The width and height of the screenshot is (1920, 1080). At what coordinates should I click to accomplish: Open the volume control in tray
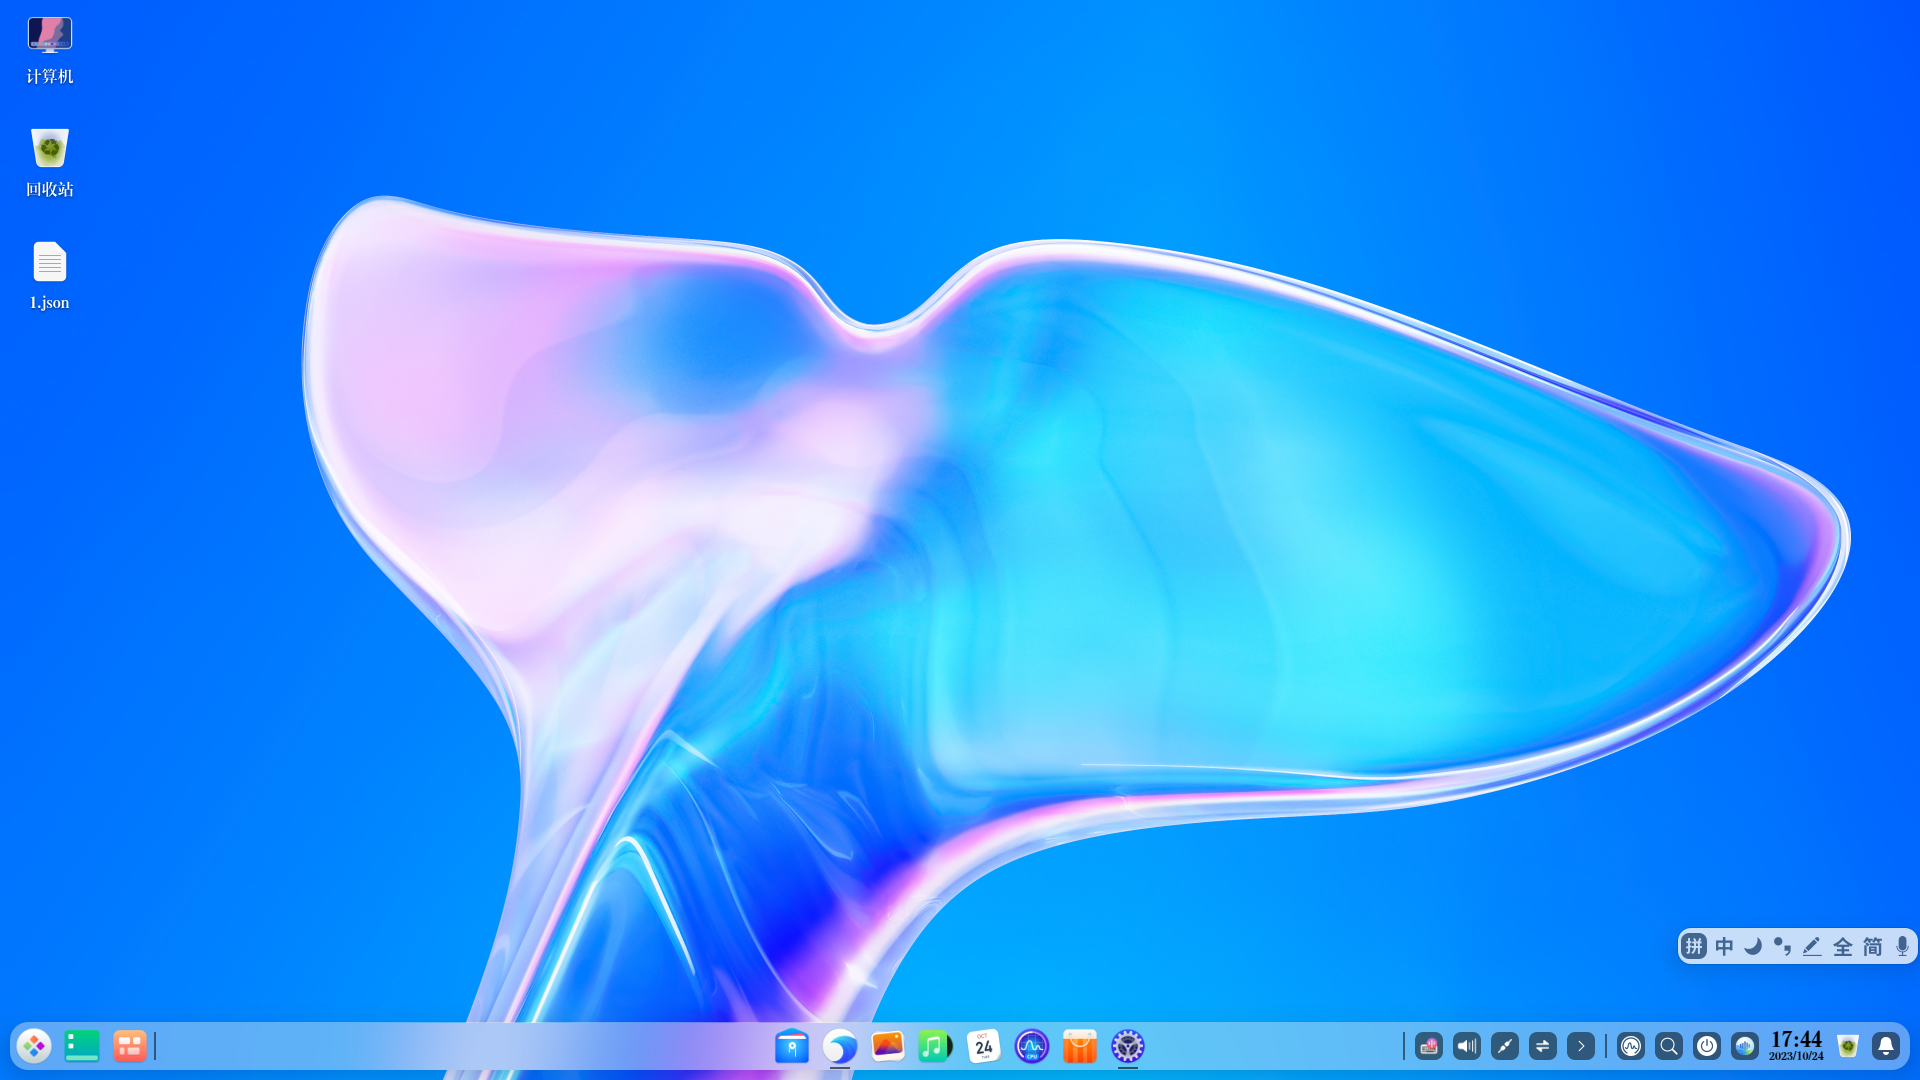(1467, 1046)
